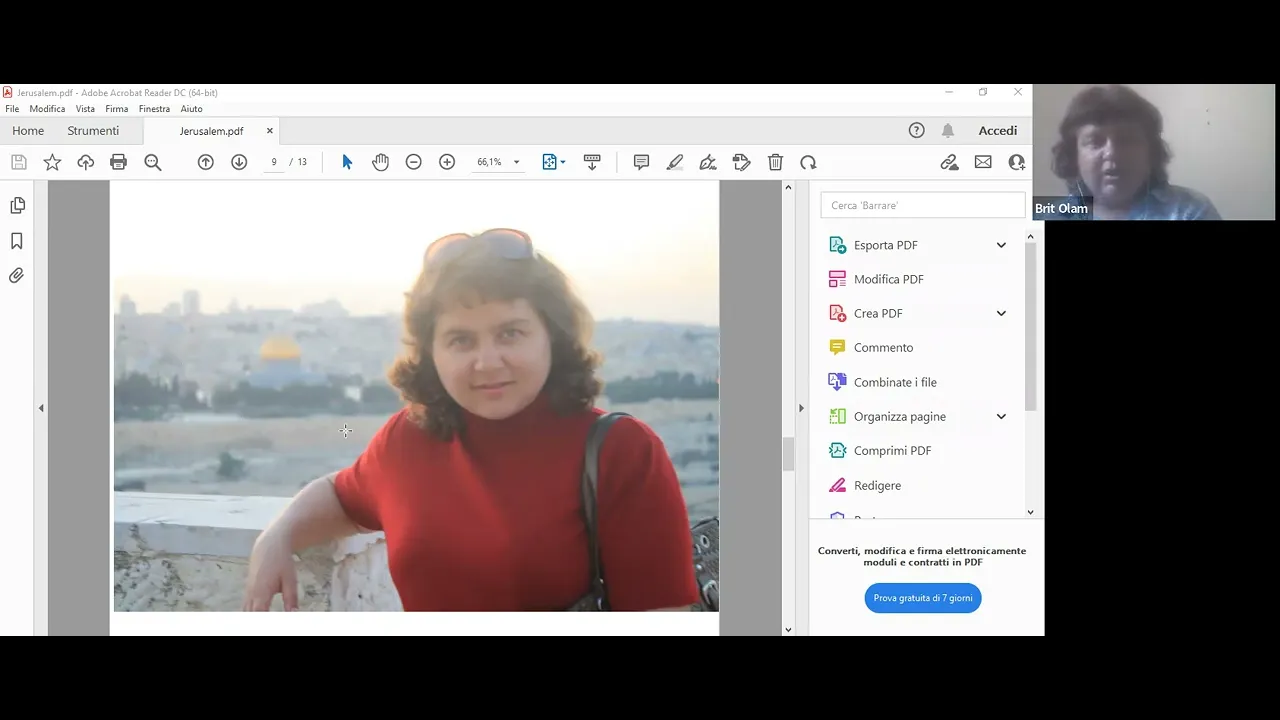Open the Modifica menu
1280x720 pixels.
point(47,109)
